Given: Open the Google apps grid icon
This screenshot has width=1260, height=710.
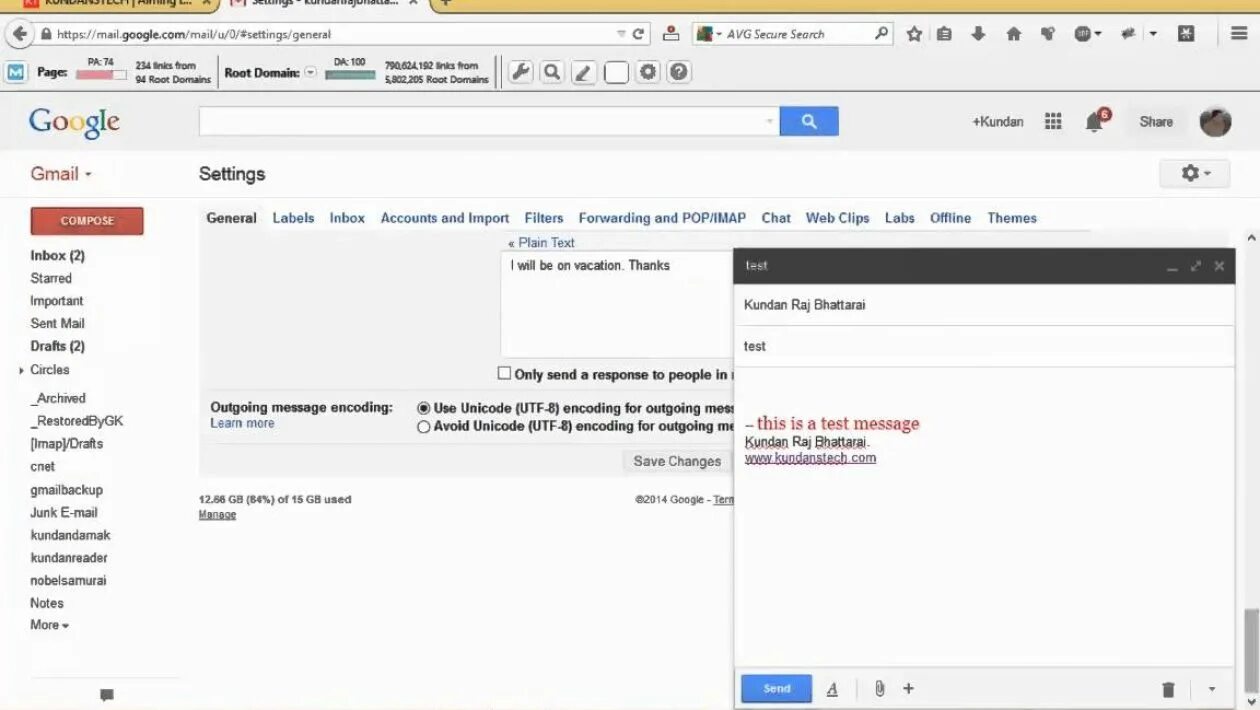Looking at the screenshot, I should coord(1053,121).
